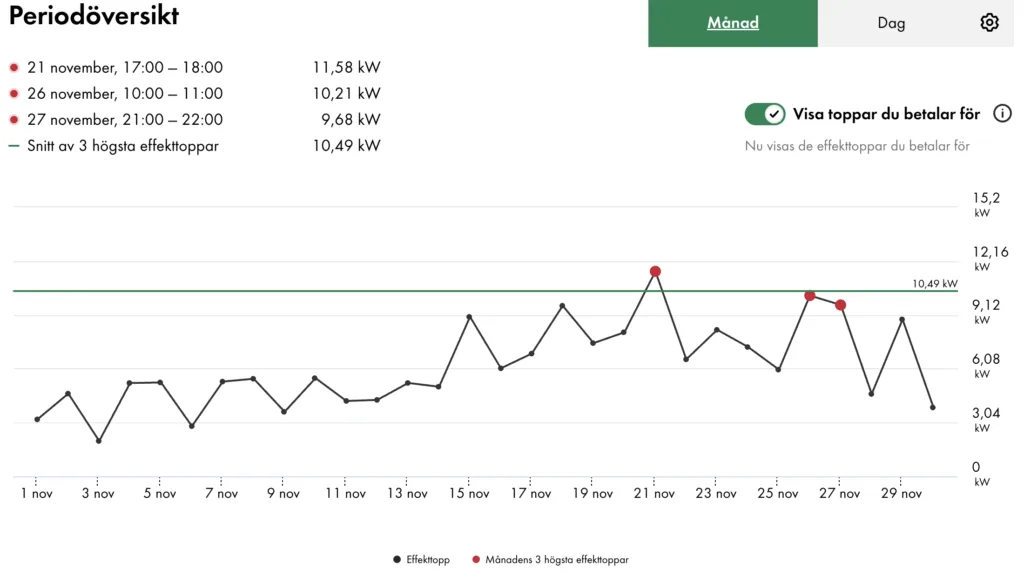The height and width of the screenshot is (584, 1024).
Task: Click the 29 nov data point
Action: point(902,319)
